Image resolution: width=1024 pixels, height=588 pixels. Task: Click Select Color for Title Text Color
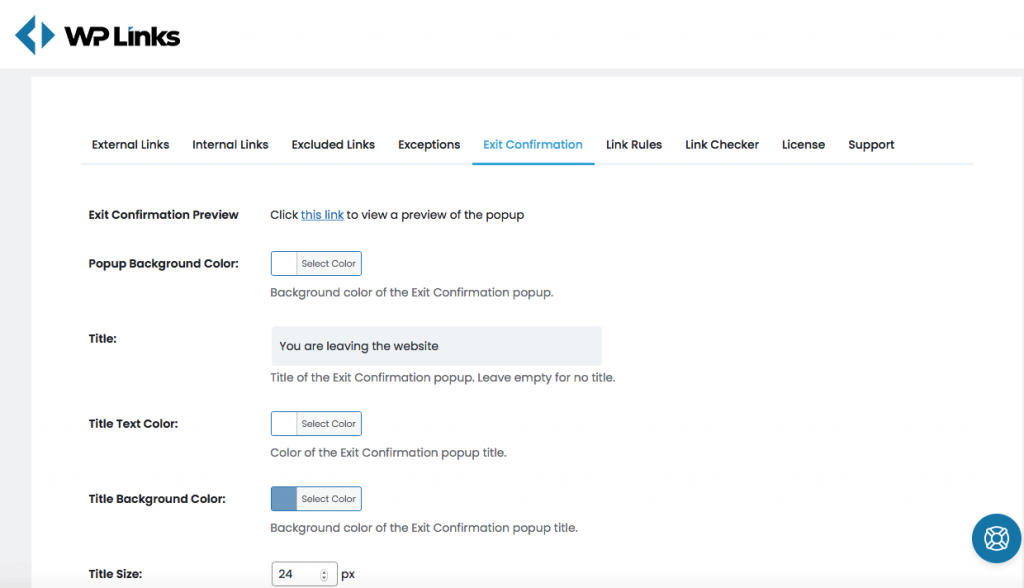(328, 423)
